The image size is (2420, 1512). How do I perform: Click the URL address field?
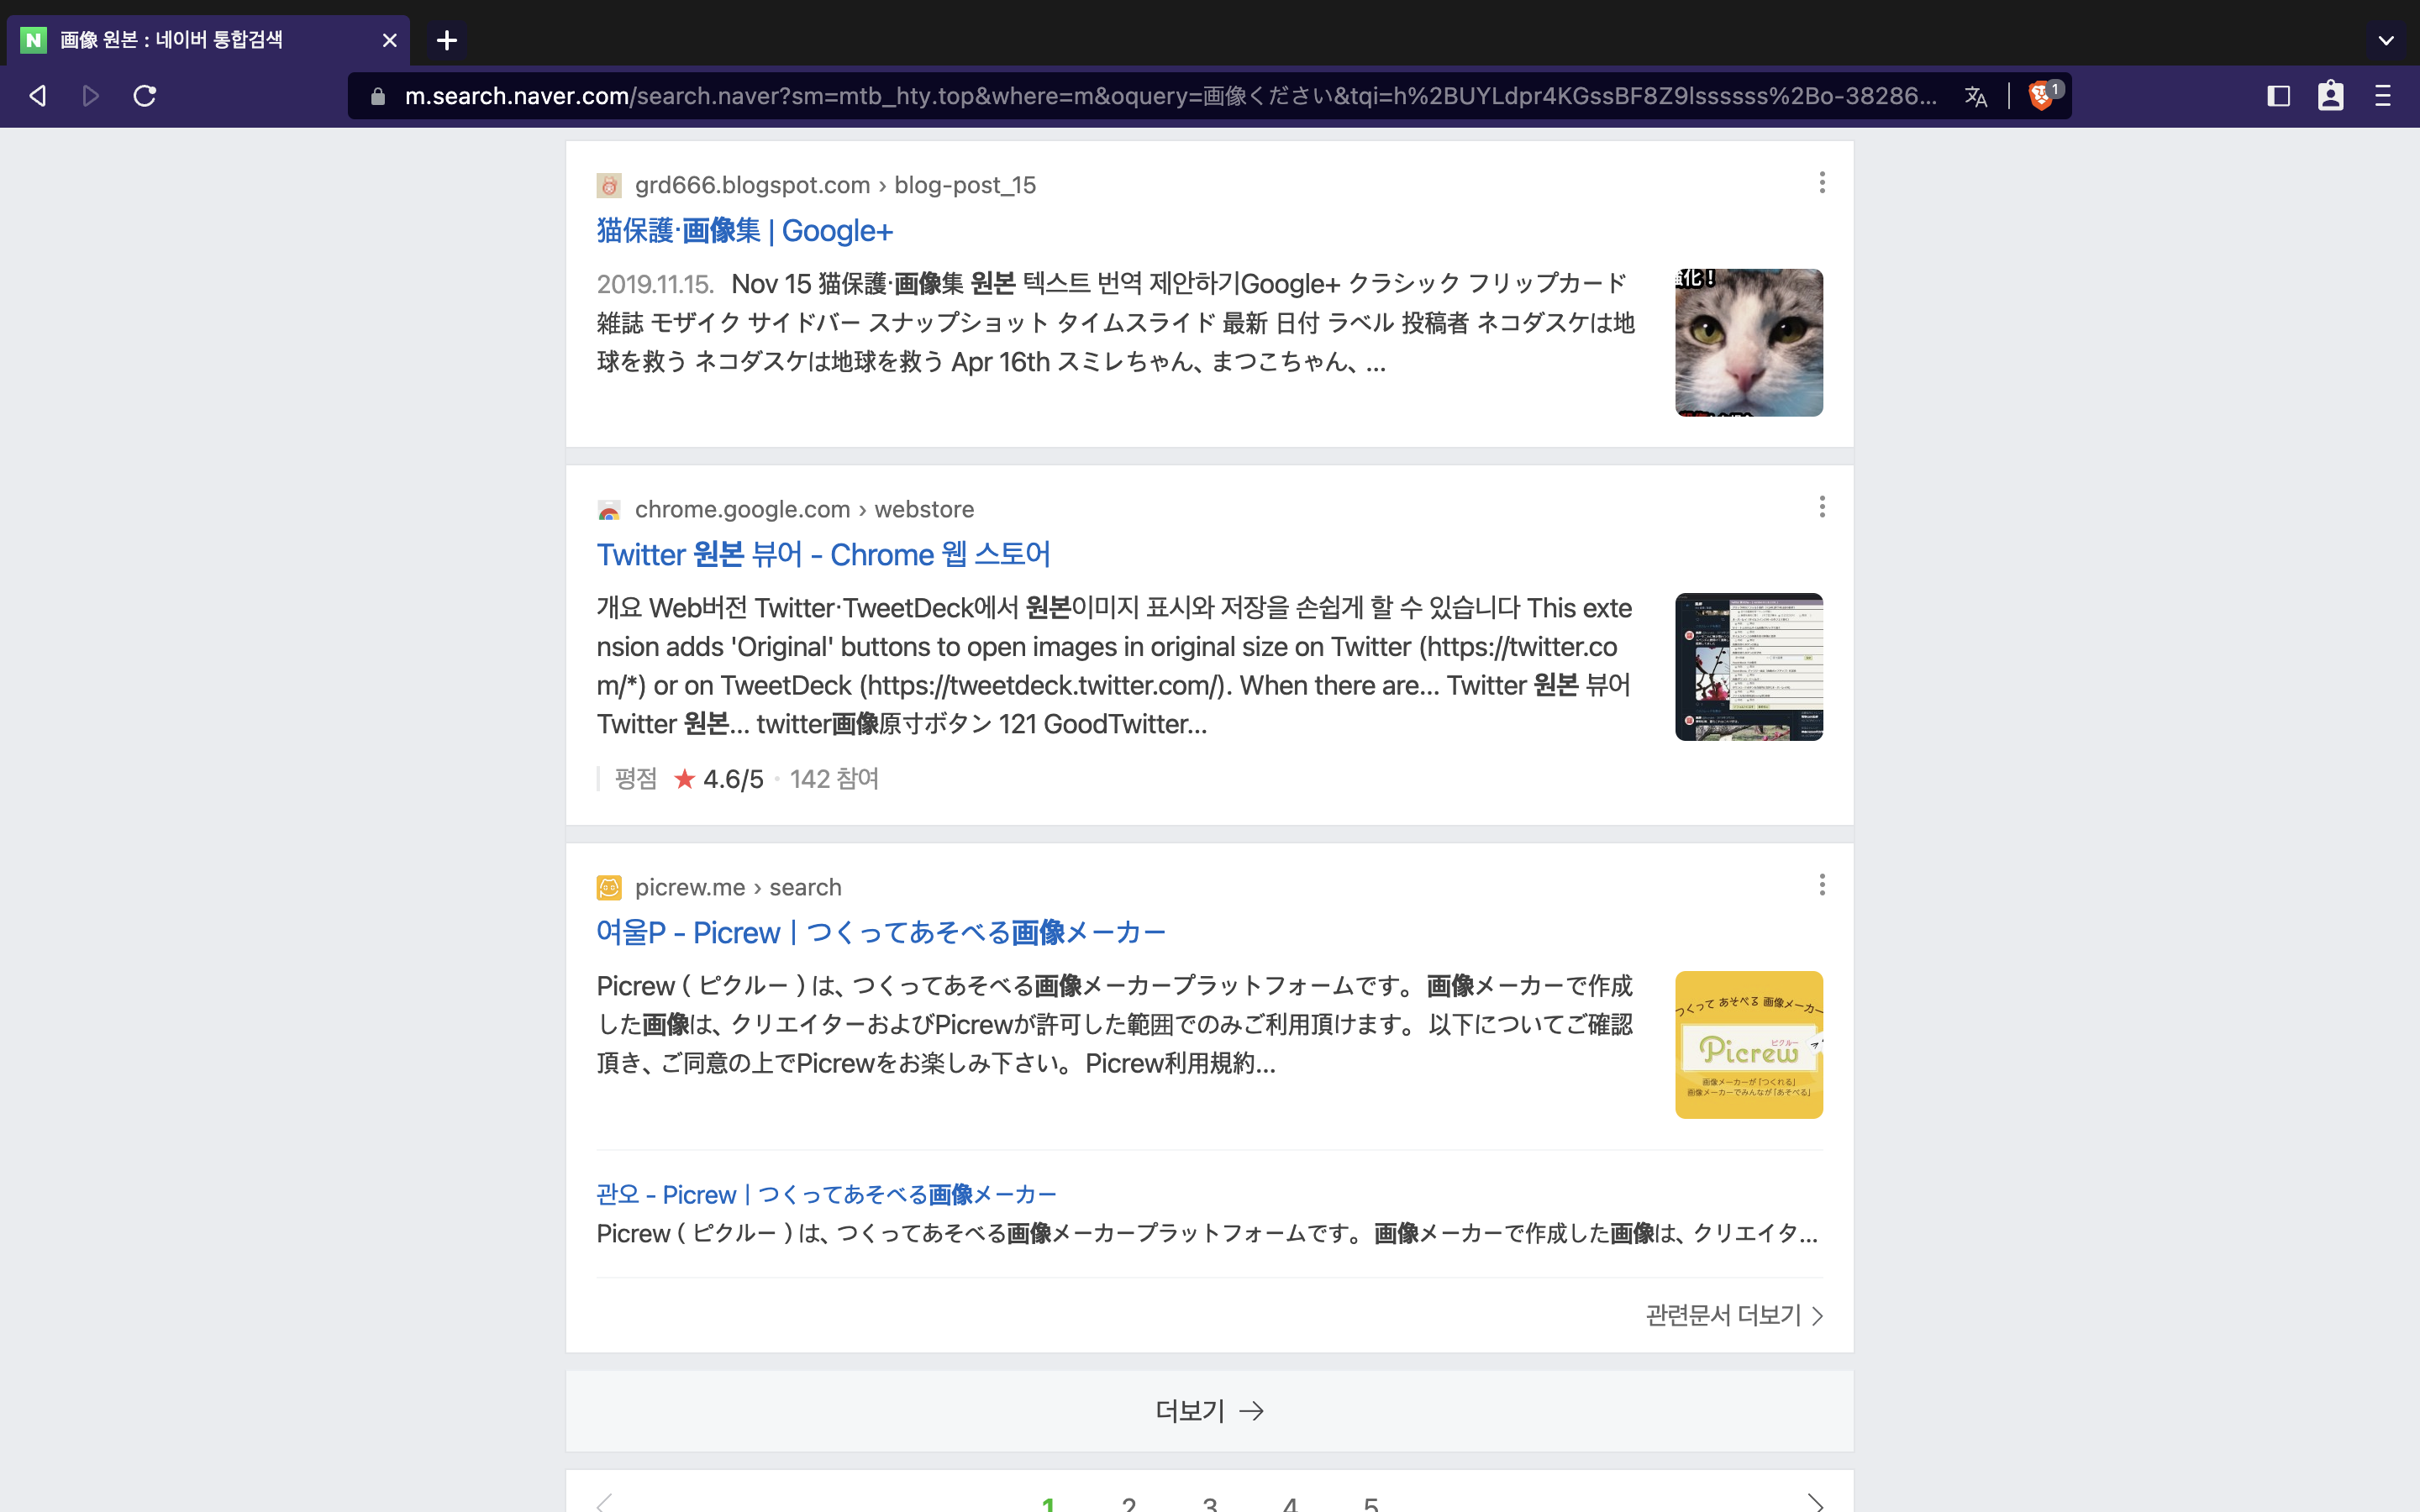(1170, 96)
